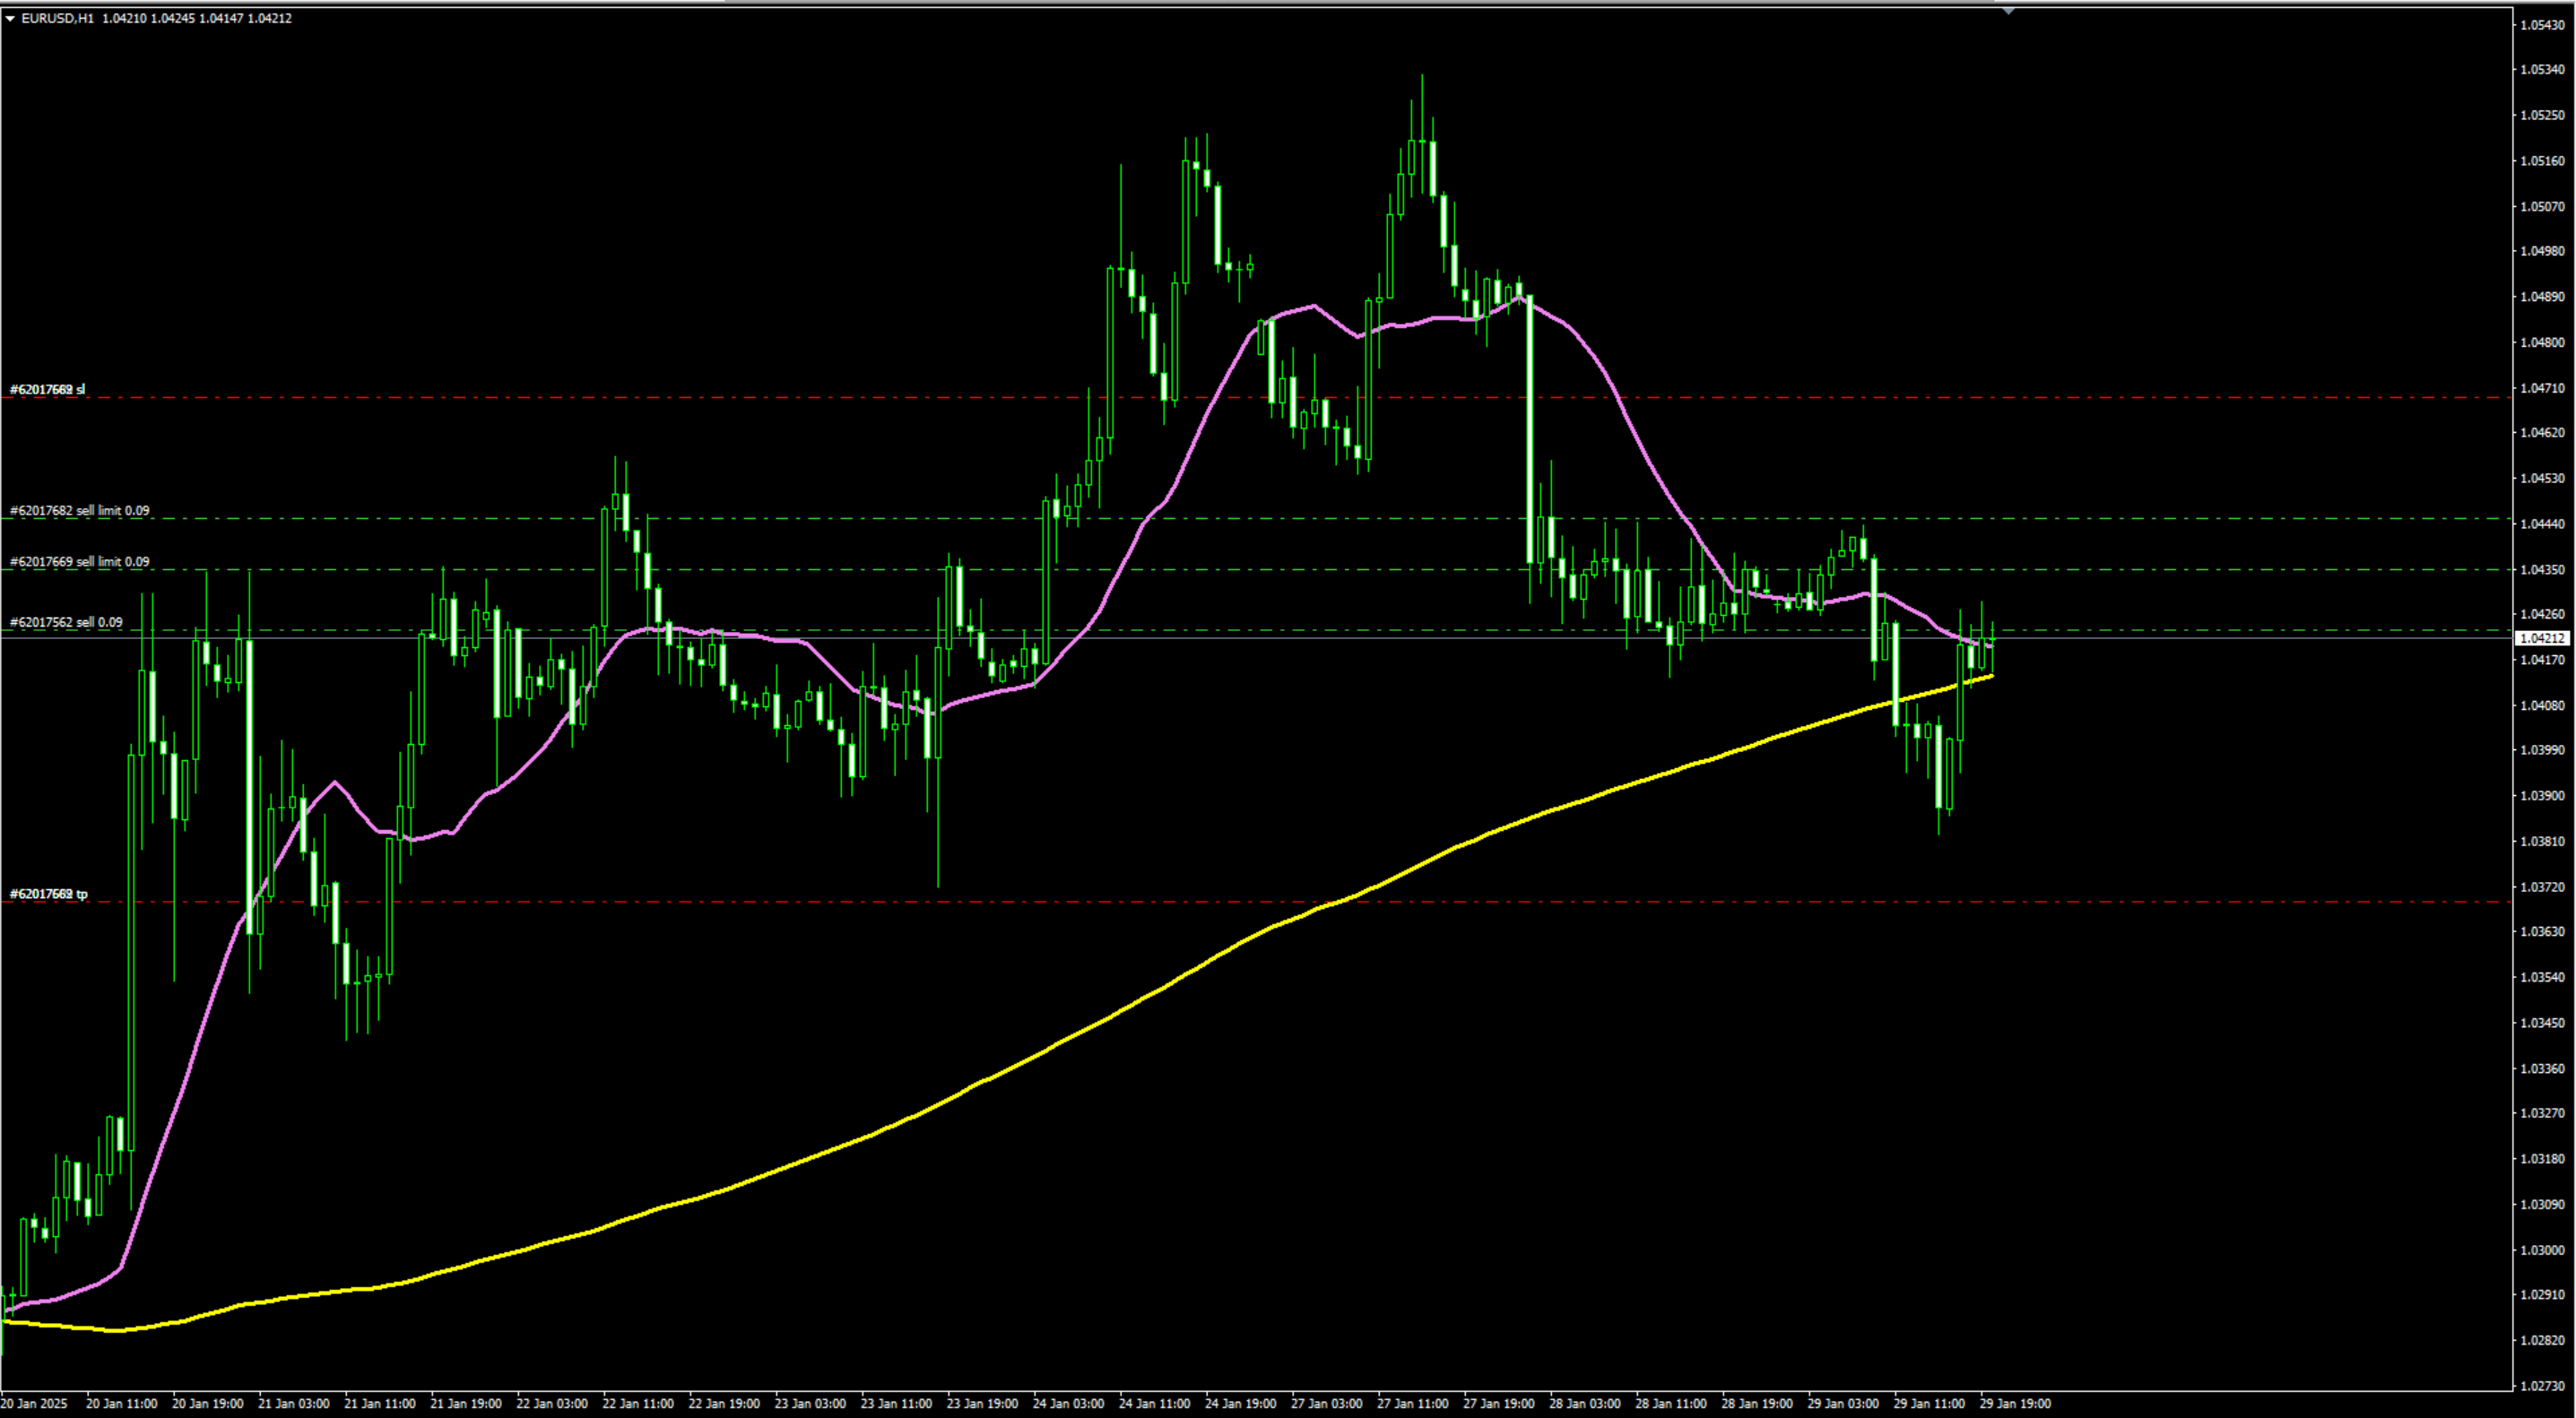Click the chart shift triangle marker at top
Viewport: 2576px width, 1418px height.
(2008, 11)
